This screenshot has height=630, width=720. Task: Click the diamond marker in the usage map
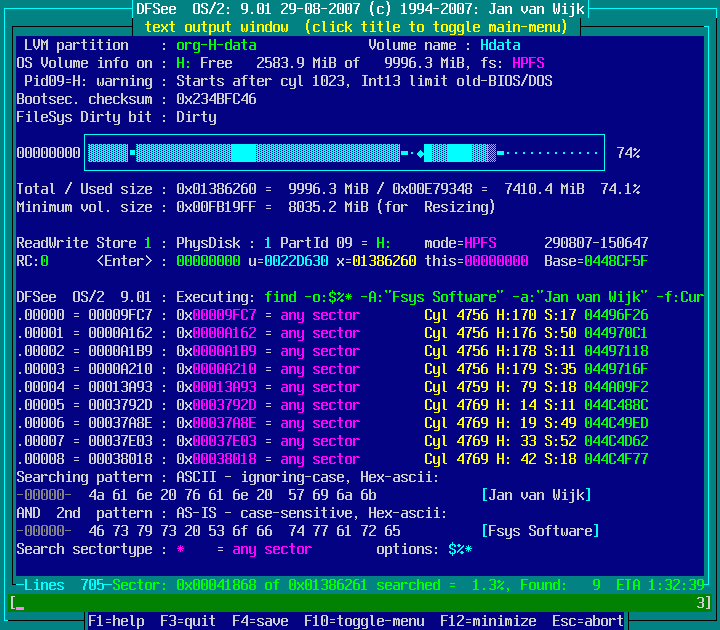420,153
